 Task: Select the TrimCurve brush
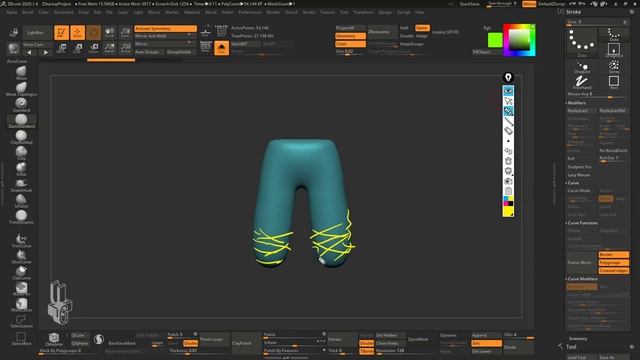point(21,240)
